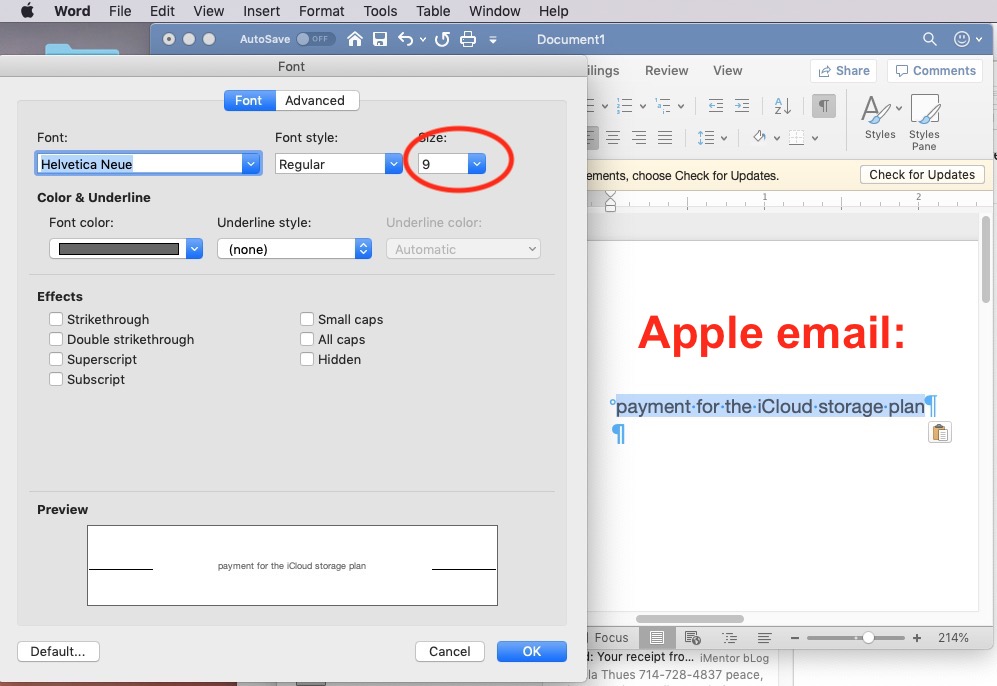The image size is (997, 686).
Task: Align text to the right
Action: tap(639, 137)
